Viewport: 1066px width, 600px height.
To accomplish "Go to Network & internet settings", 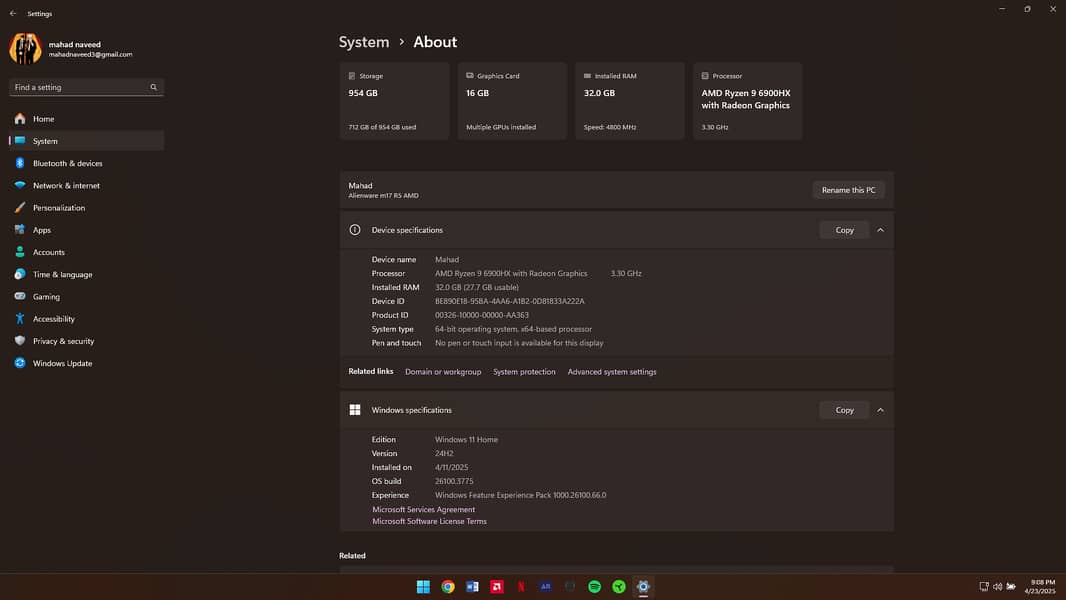I will (x=86, y=186).
